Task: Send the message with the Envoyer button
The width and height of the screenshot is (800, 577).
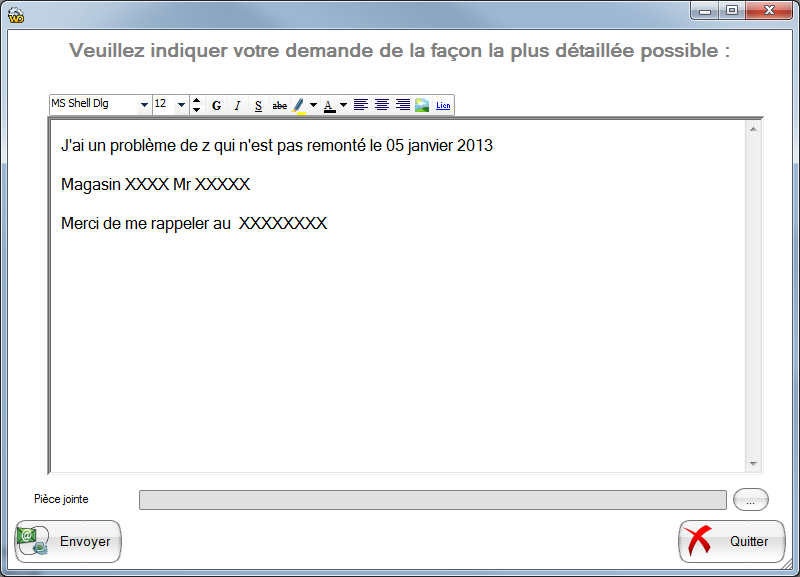Action: click(x=67, y=541)
